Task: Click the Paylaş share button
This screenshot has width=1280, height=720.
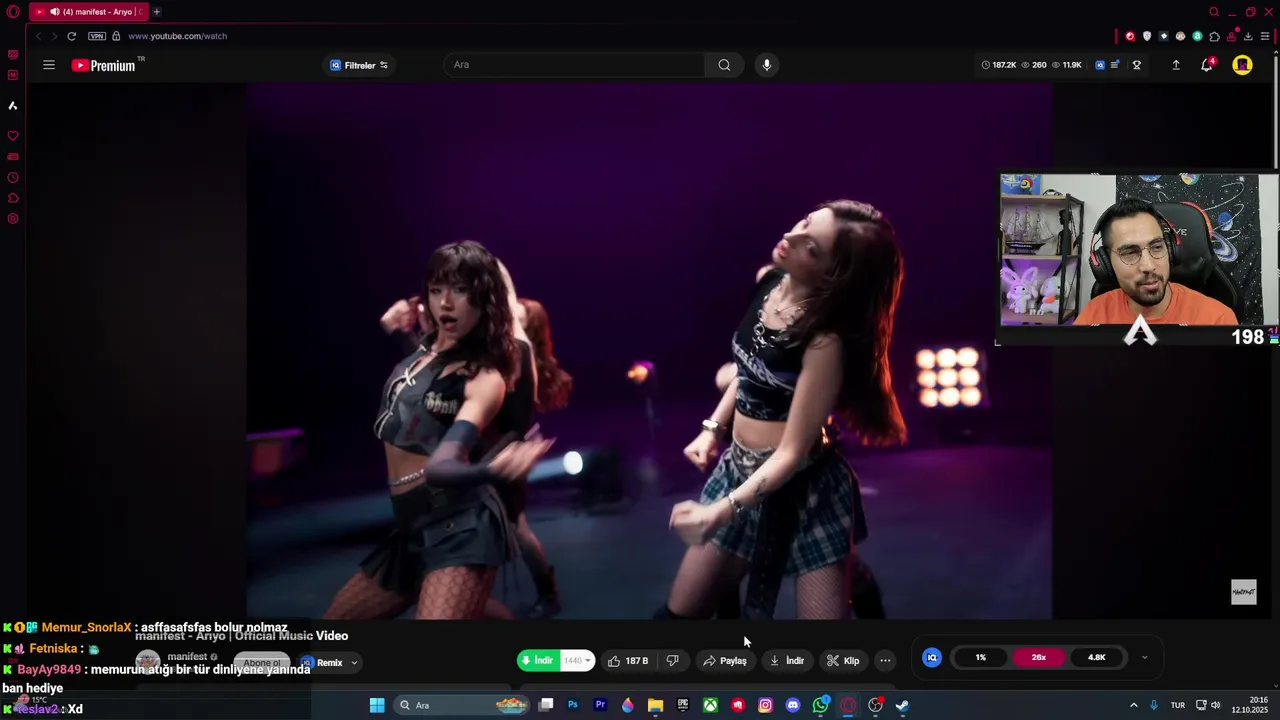Action: point(725,661)
